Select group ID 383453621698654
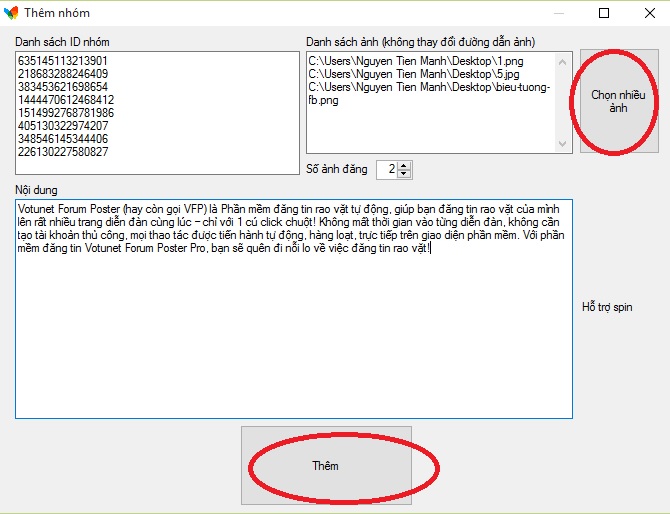The height and width of the screenshot is (514, 670). point(63,87)
